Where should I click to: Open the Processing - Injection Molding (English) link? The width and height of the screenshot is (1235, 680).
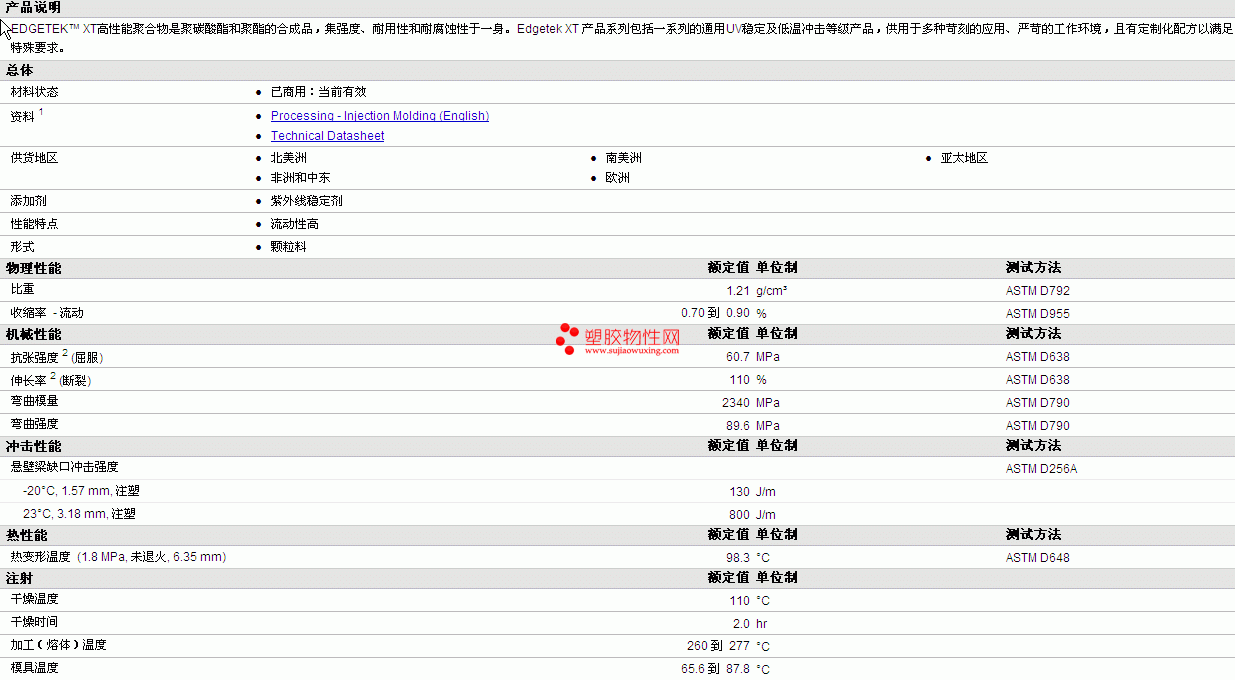click(x=380, y=116)
